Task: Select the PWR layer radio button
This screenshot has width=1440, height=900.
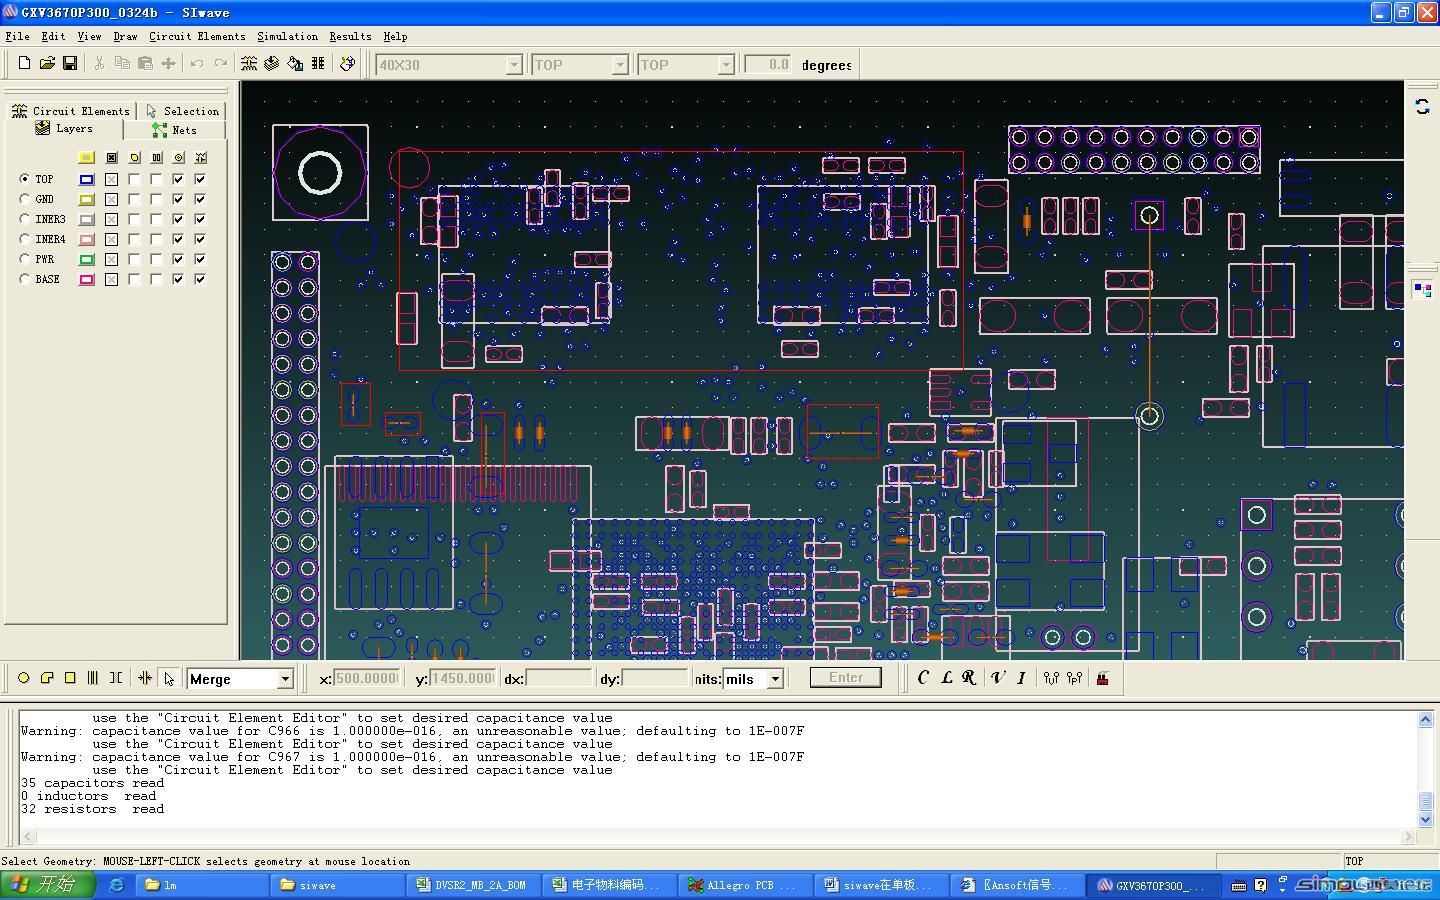Action: tap(25, 259)
